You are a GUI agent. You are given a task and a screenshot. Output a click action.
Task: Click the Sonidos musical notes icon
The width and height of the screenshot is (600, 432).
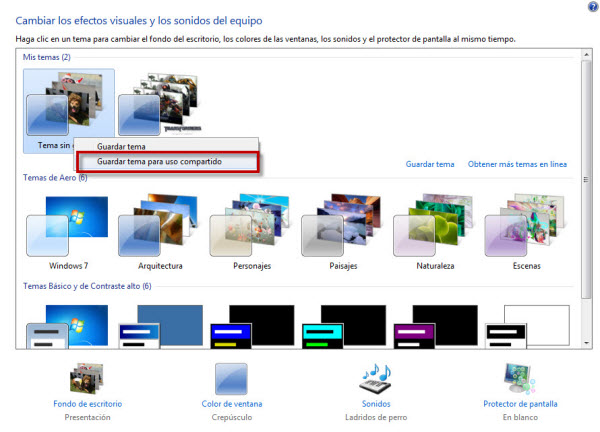click(x=375, y=377)
